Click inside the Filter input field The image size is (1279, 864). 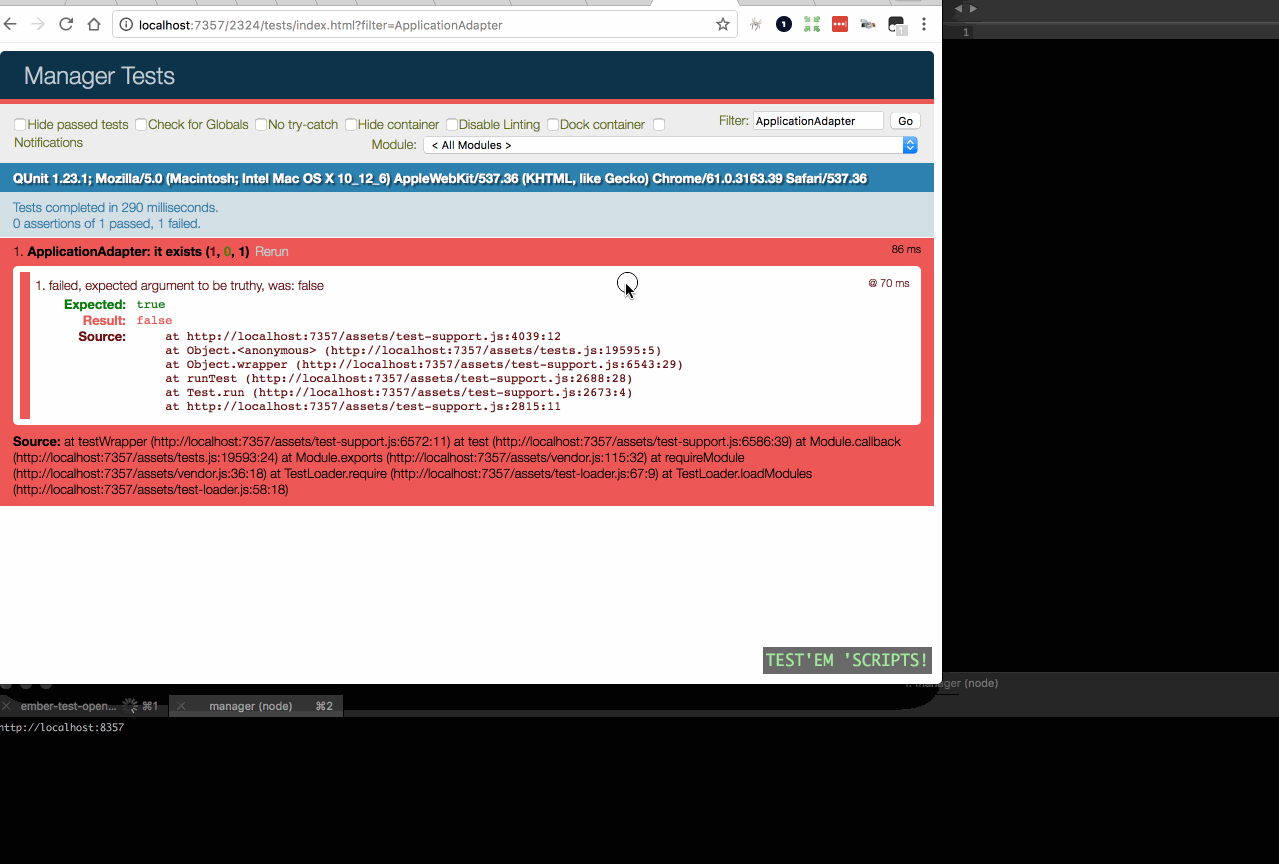pos(817,120)
